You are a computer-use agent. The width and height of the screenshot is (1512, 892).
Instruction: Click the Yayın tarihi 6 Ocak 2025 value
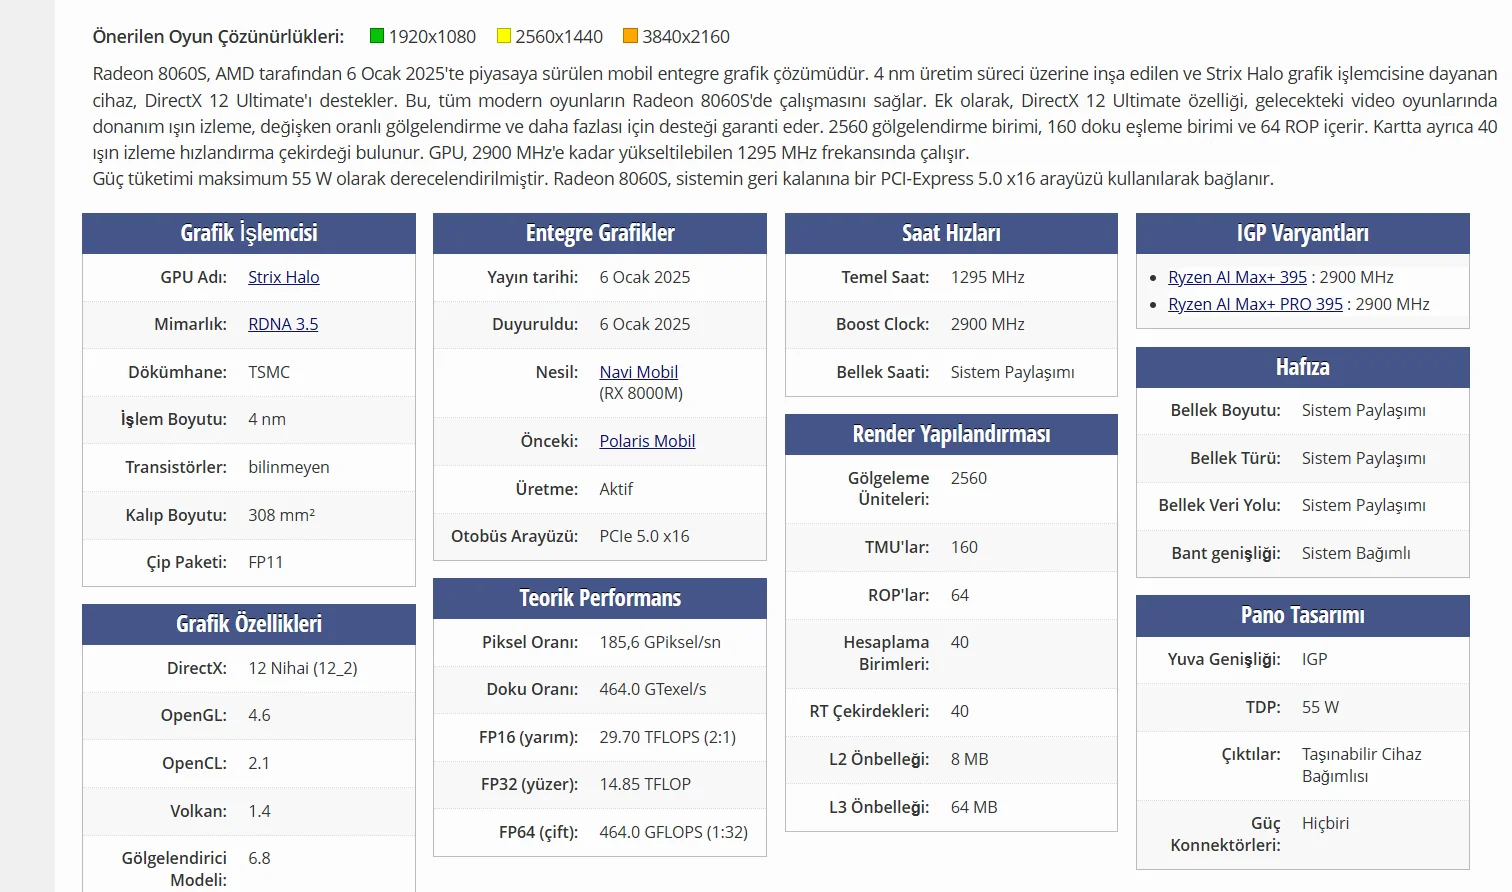click(x=645, y=277)
